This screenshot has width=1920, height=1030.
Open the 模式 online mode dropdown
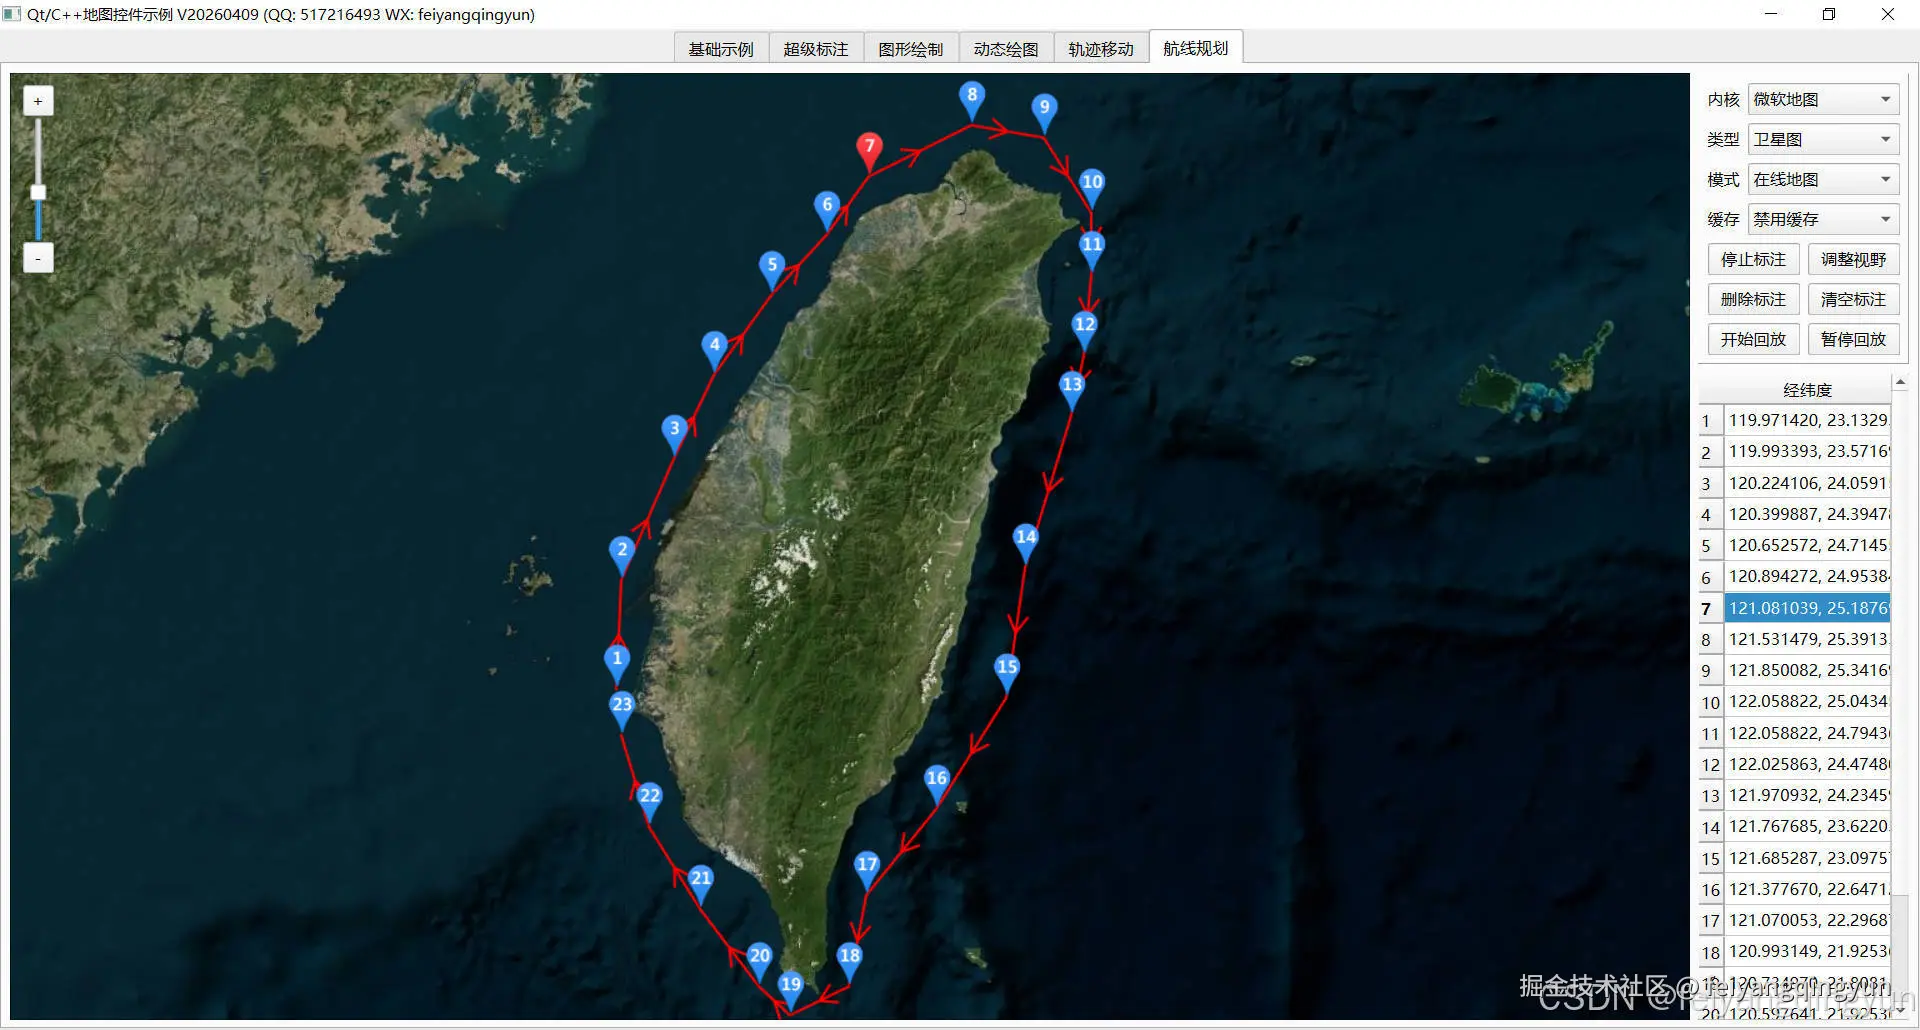1823,180
